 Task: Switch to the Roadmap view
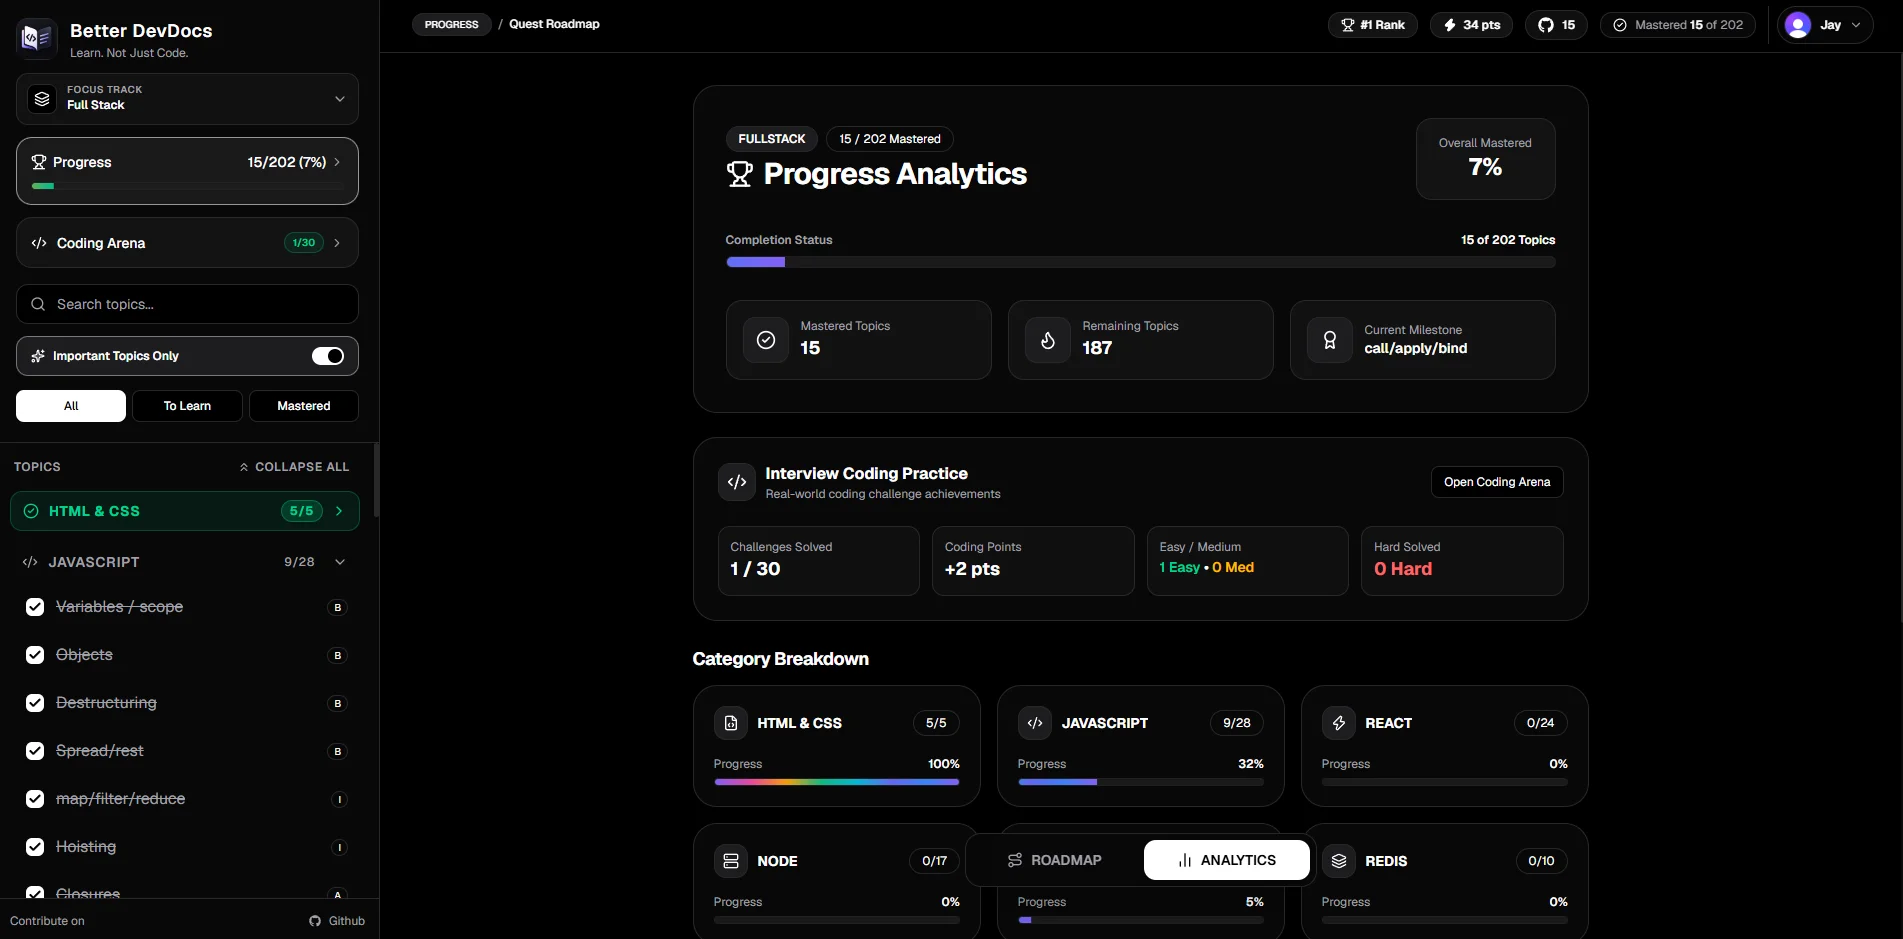(1054, 860)
